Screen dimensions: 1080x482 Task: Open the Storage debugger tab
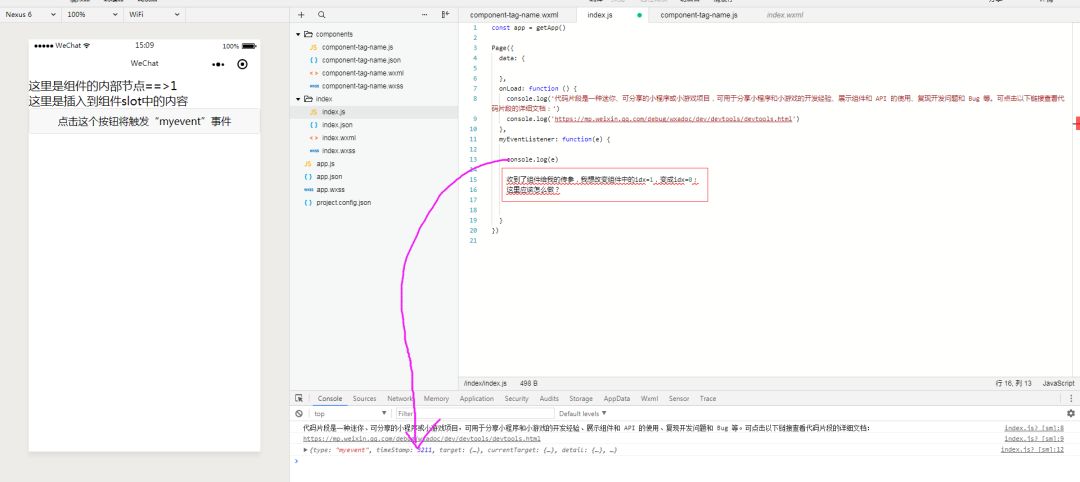[581, 399]
